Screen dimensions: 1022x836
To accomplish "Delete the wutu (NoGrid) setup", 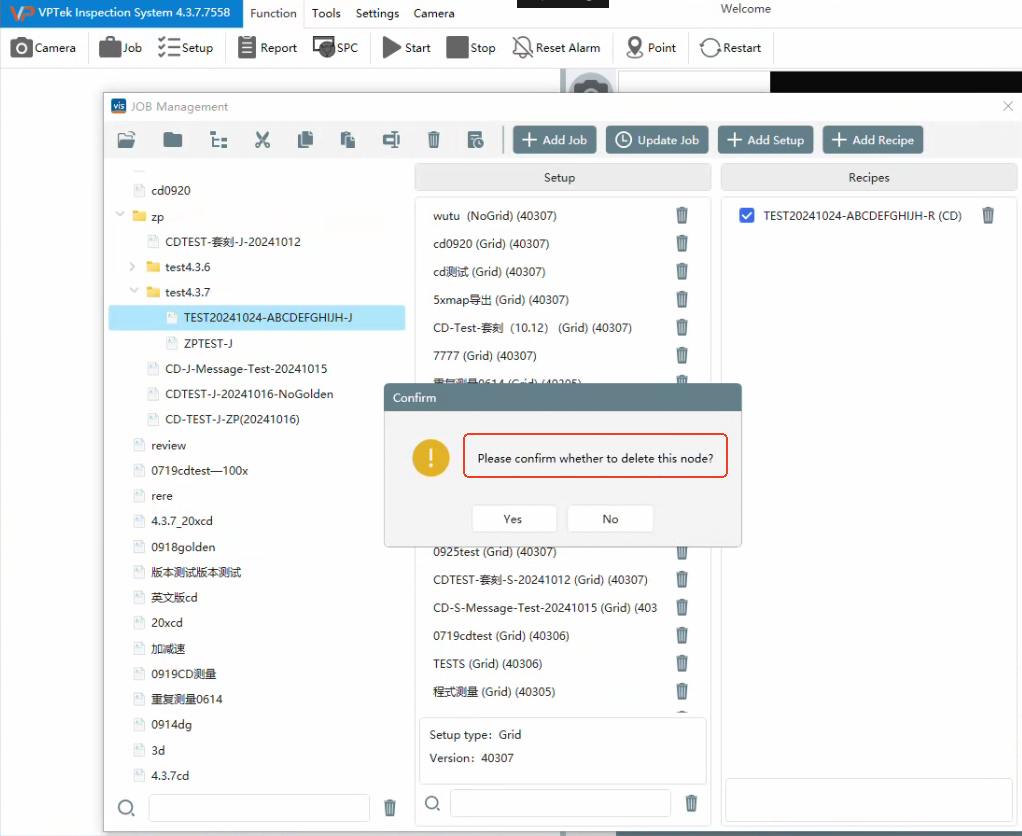I will (x=682, y=215).
